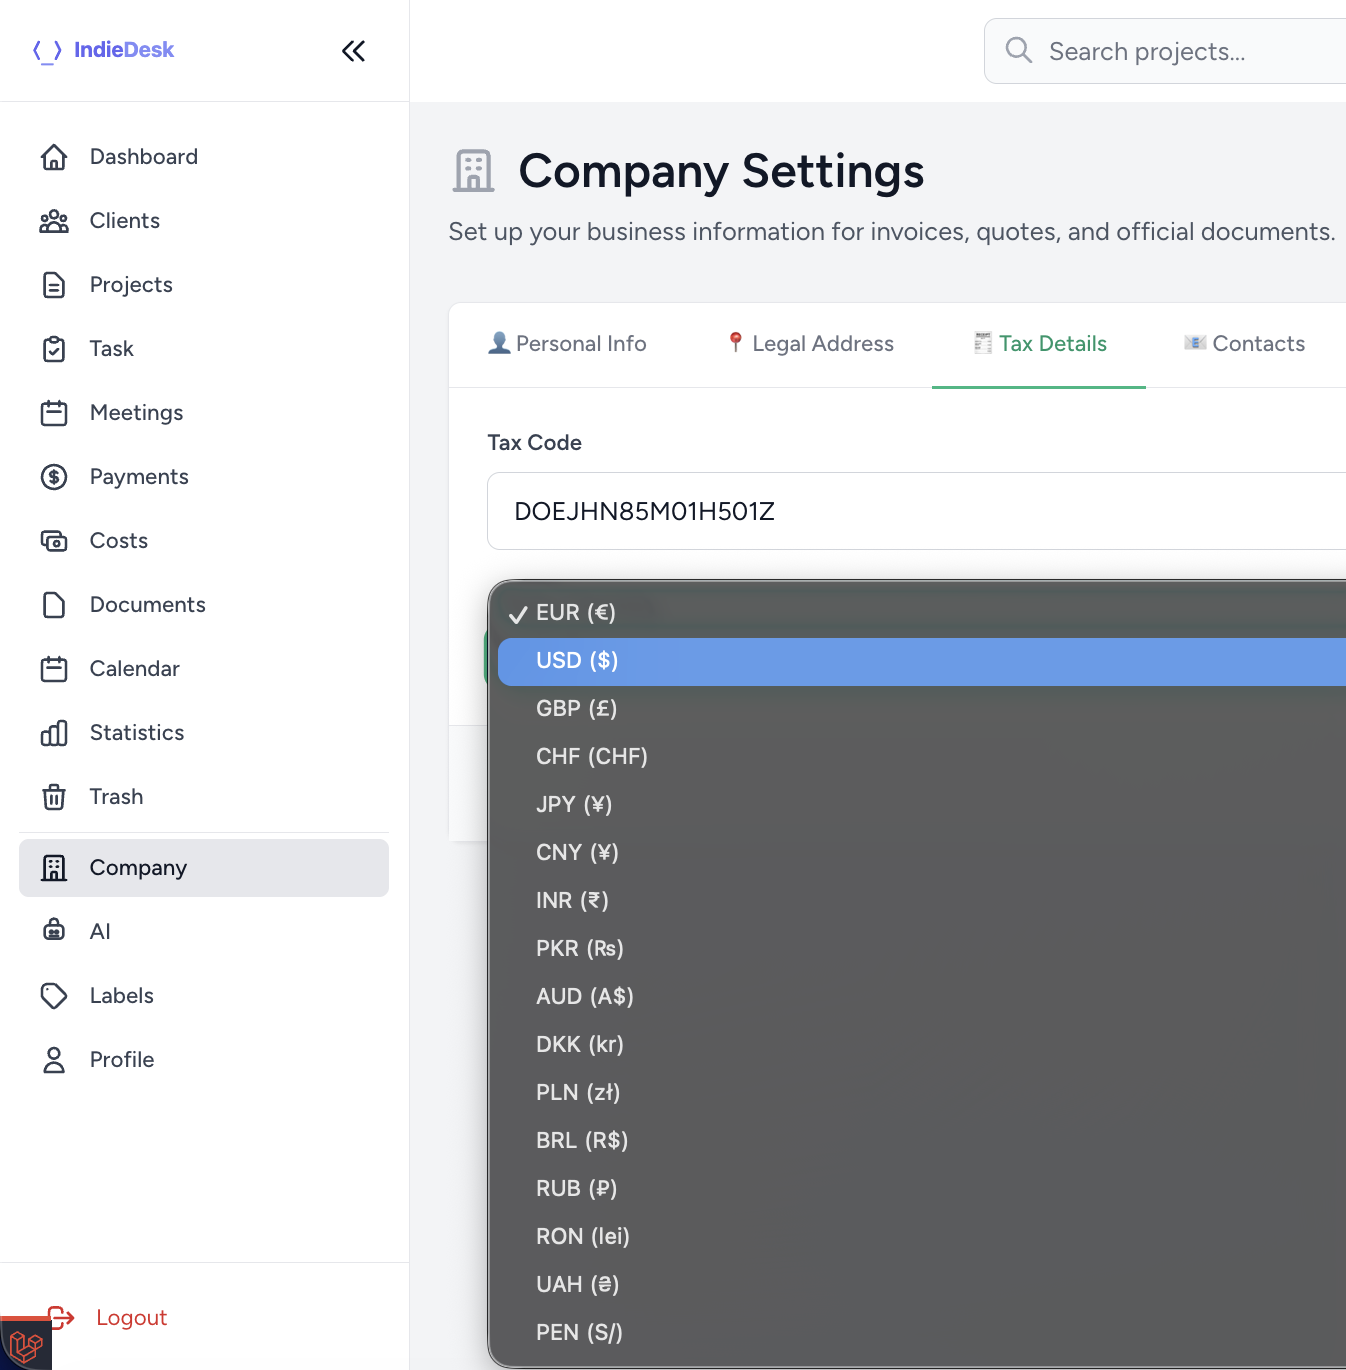Open Trash via the bin icon
Image resolution: width=1346 pixels, height=1370 pixels.
pos(54,797)
